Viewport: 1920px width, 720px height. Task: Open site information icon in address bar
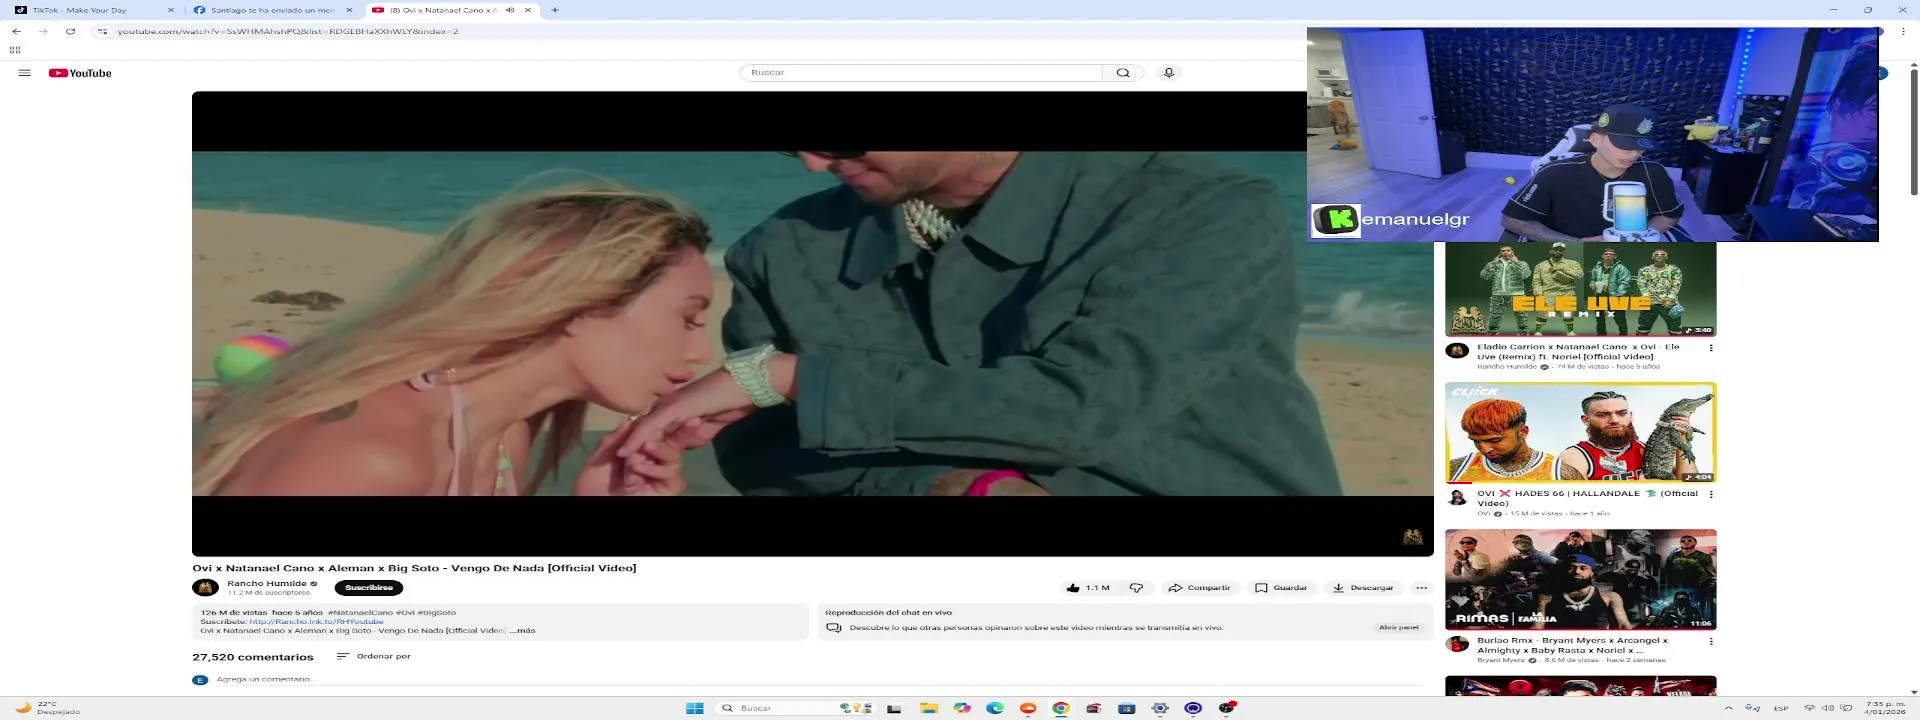(102, 31)
